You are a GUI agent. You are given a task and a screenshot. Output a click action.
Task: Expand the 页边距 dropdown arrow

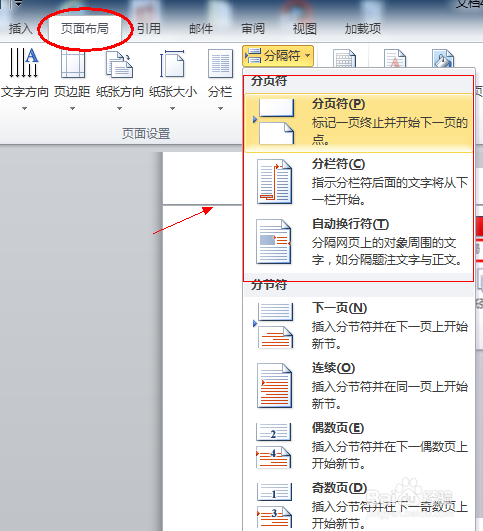pyautogui.click(x=72, y=109)
